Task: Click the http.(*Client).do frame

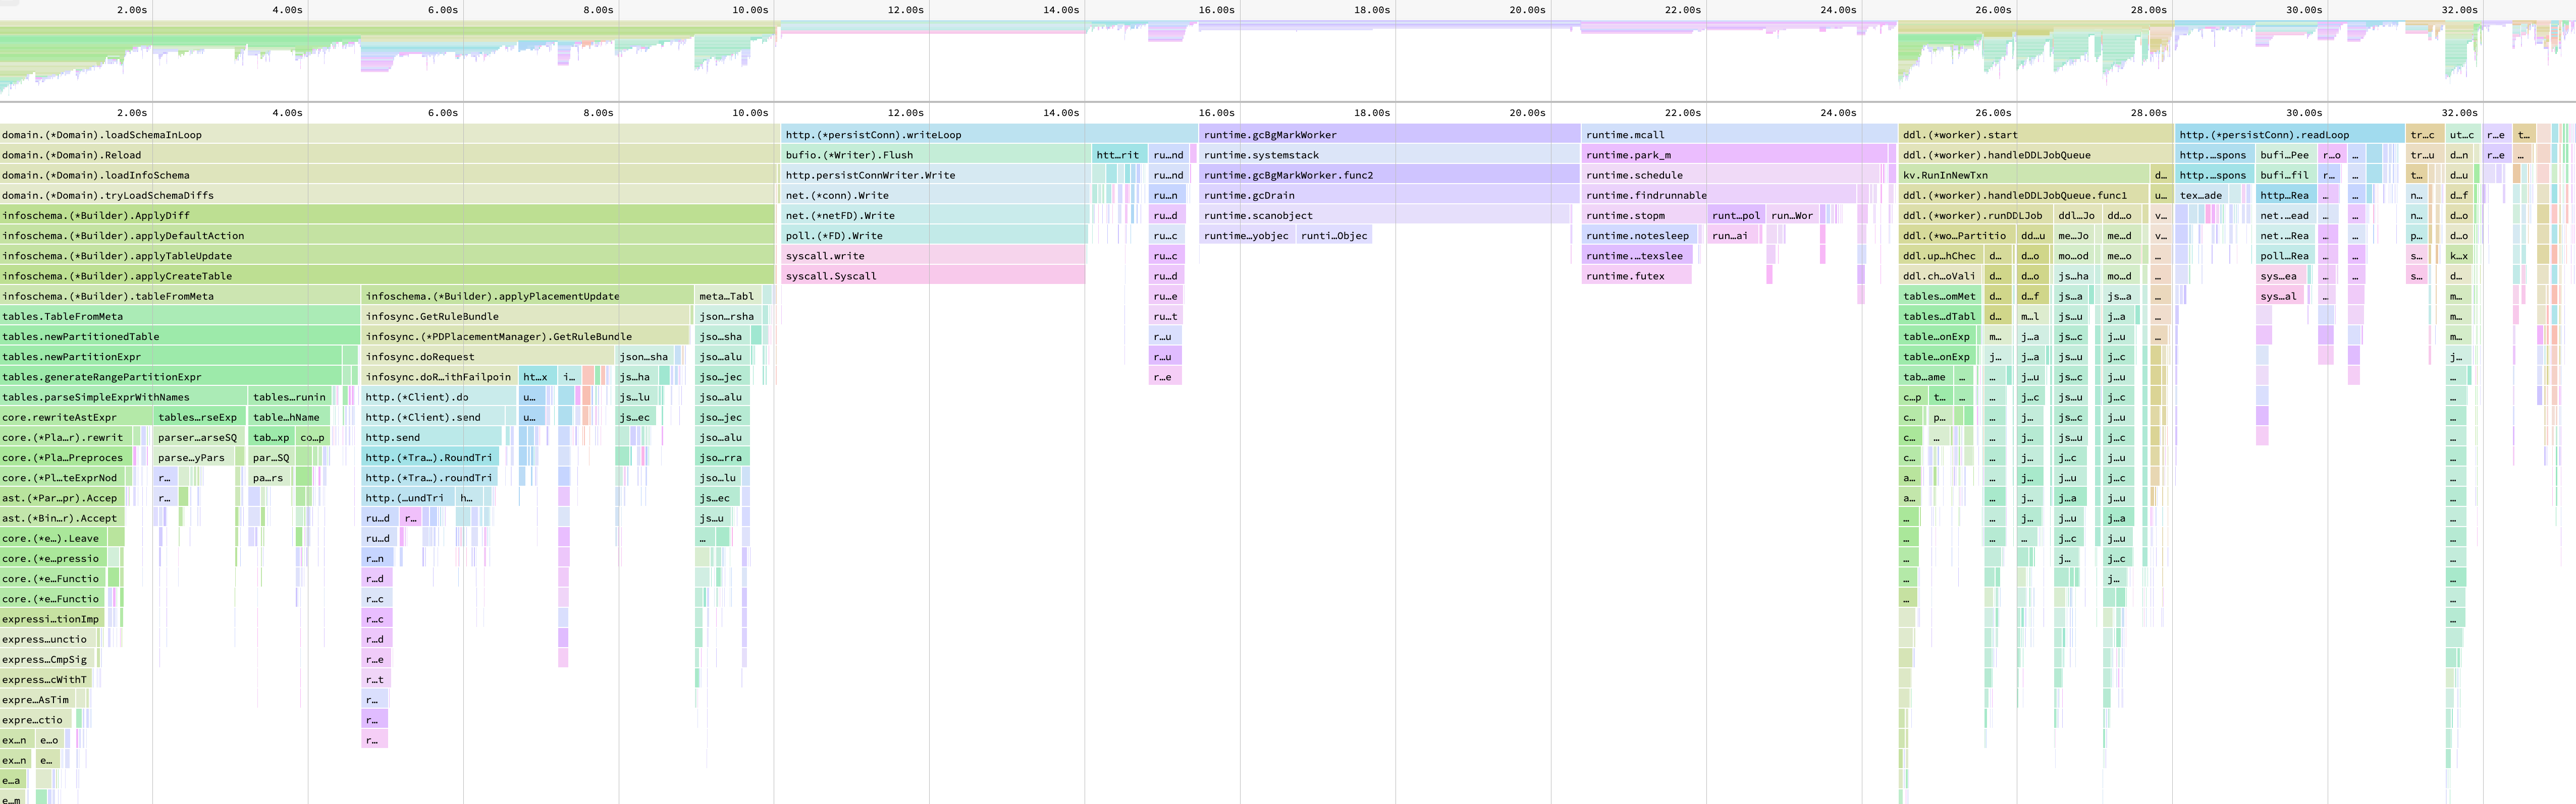Action: (440, 397)
